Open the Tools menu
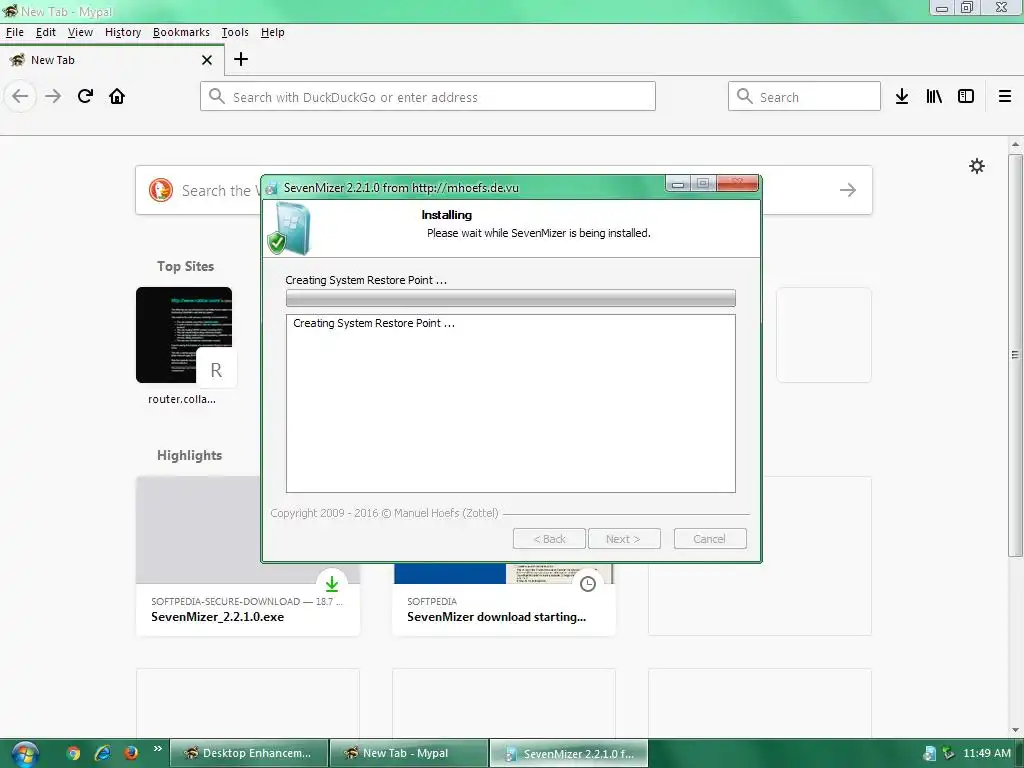Screen dimensions: 1024x768 coord(235,32)
